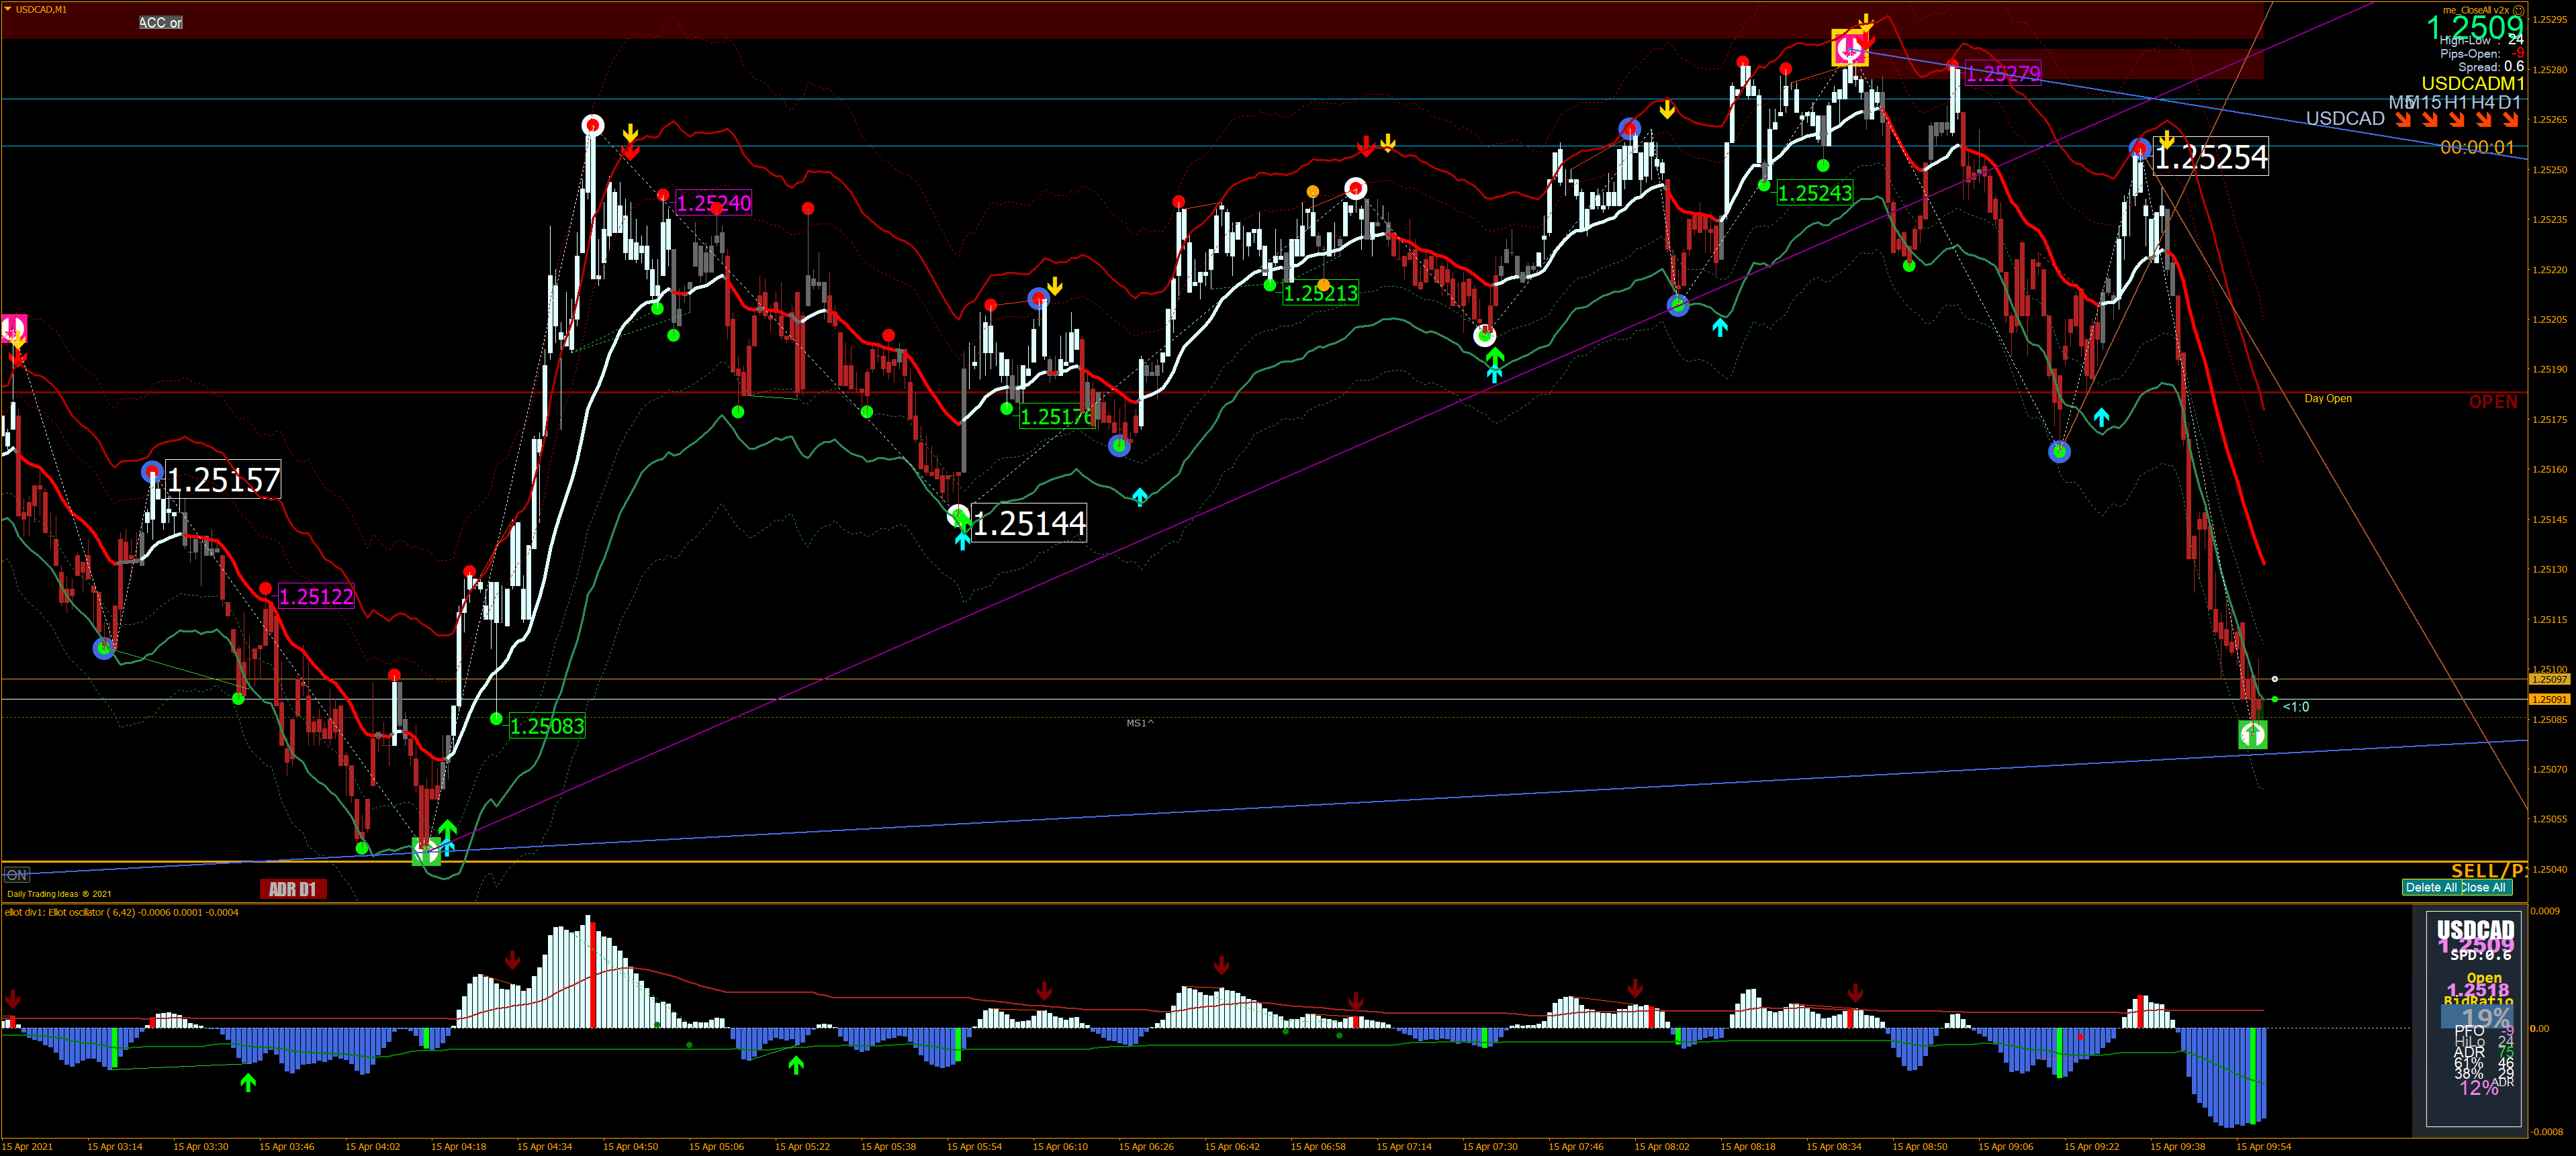Click the pink sell-signal box at chart top

pos(1849,47)
